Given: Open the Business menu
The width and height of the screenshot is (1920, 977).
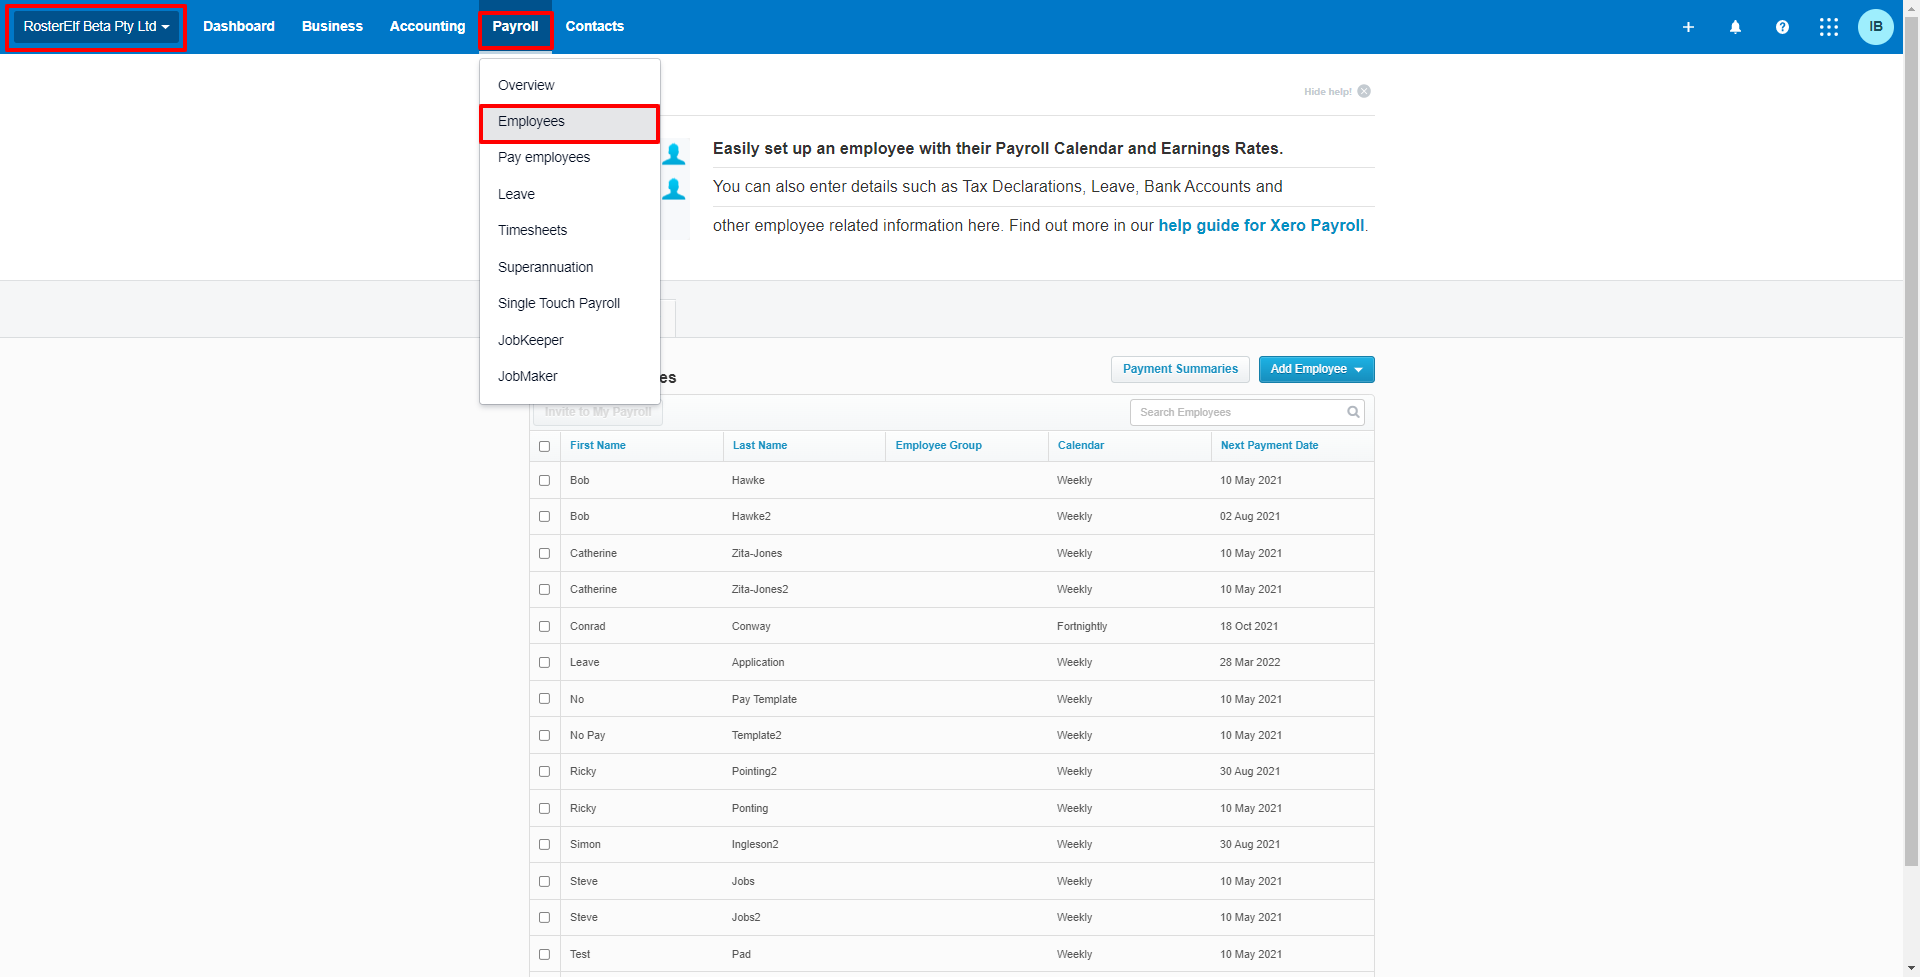Looking at the screenshot, I should [332, 27].
